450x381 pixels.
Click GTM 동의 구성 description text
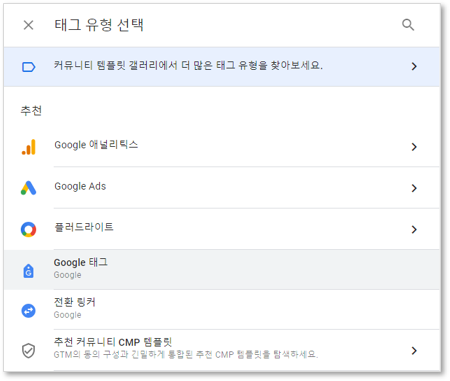(x=186, y=354)
